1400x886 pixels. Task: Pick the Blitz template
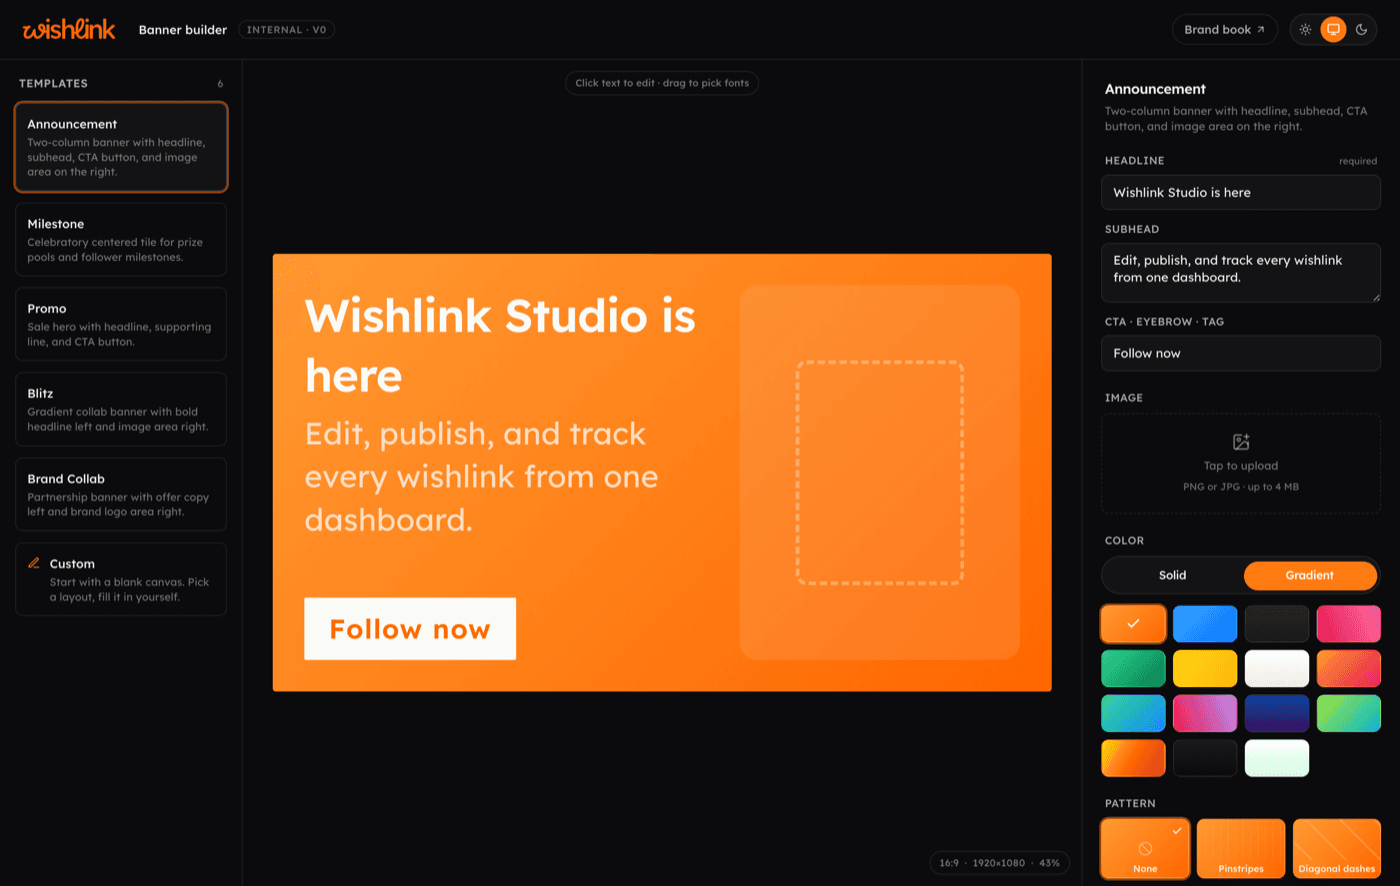tap(121, 409)
